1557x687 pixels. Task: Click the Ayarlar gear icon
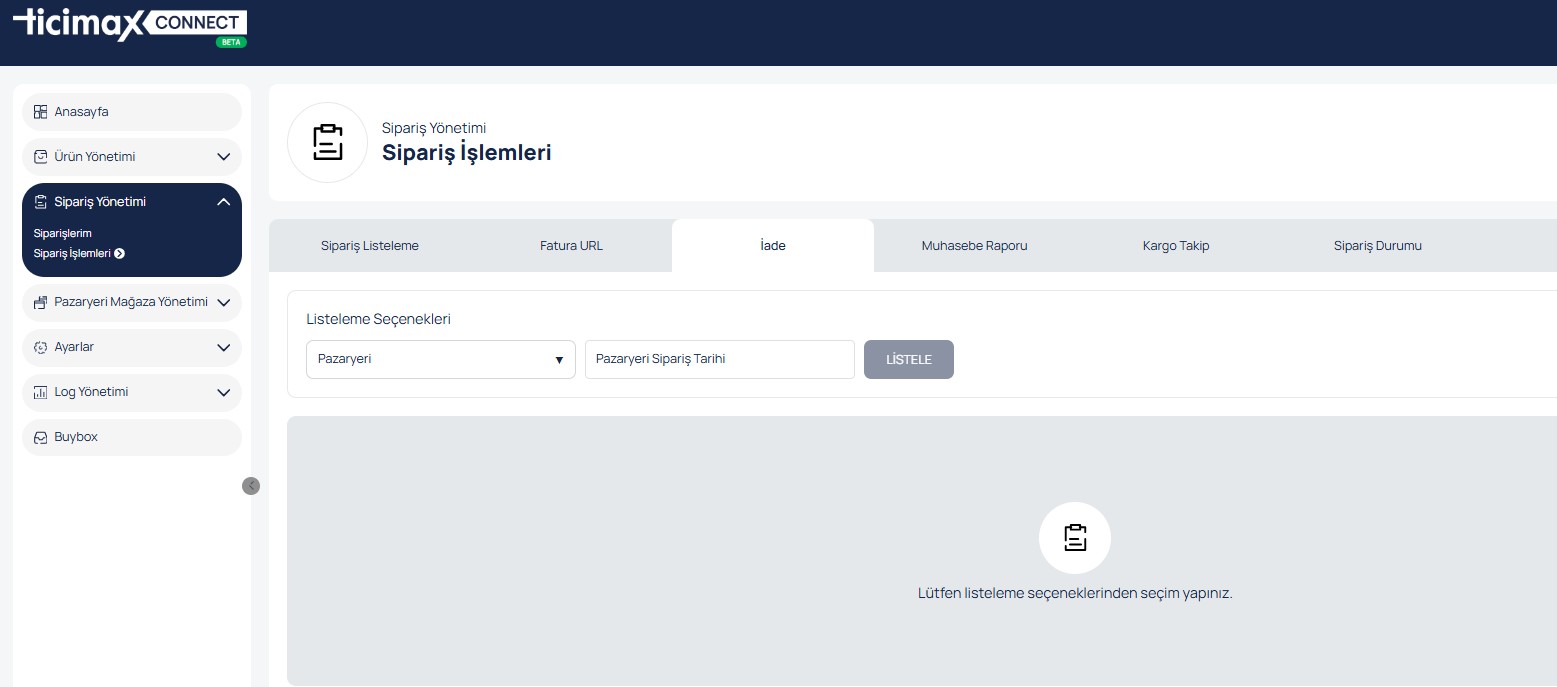[x=40, y=347]
